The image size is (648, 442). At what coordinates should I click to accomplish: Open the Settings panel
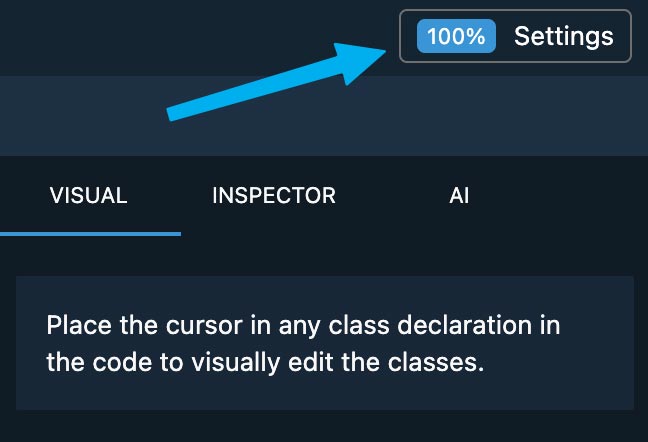564,36
